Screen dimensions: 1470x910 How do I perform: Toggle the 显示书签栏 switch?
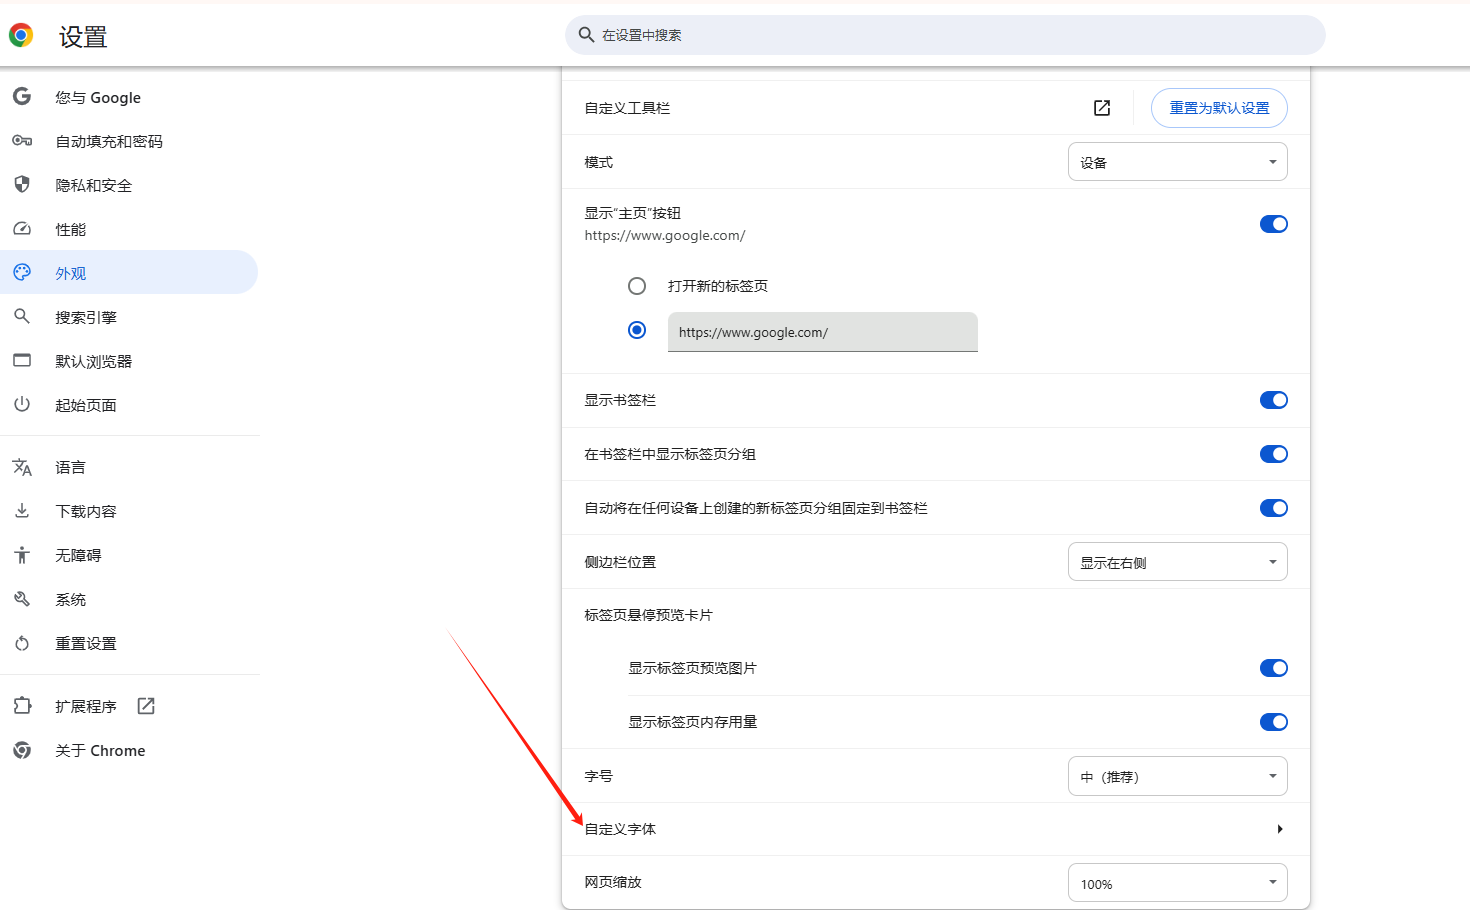1274,400
